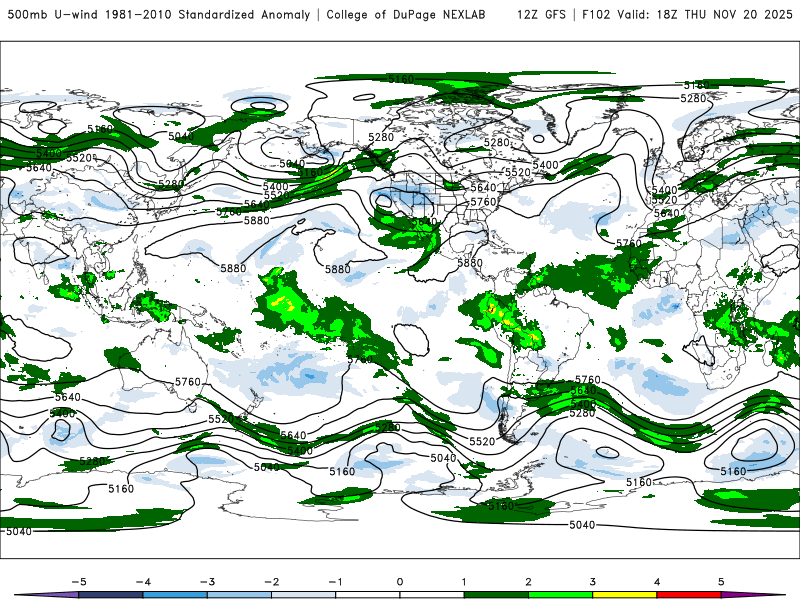Screen dimensions: 800x600
Task: Click the '12Z GFS' model run label
Action: 541,15
